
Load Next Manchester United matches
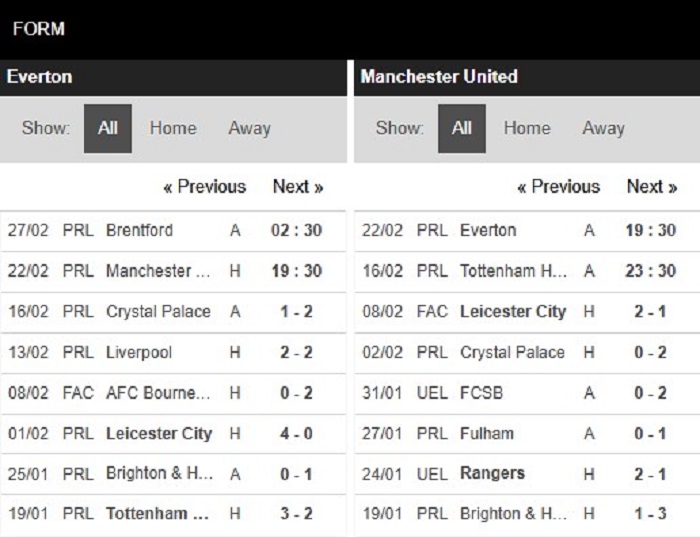click(652, 187)
